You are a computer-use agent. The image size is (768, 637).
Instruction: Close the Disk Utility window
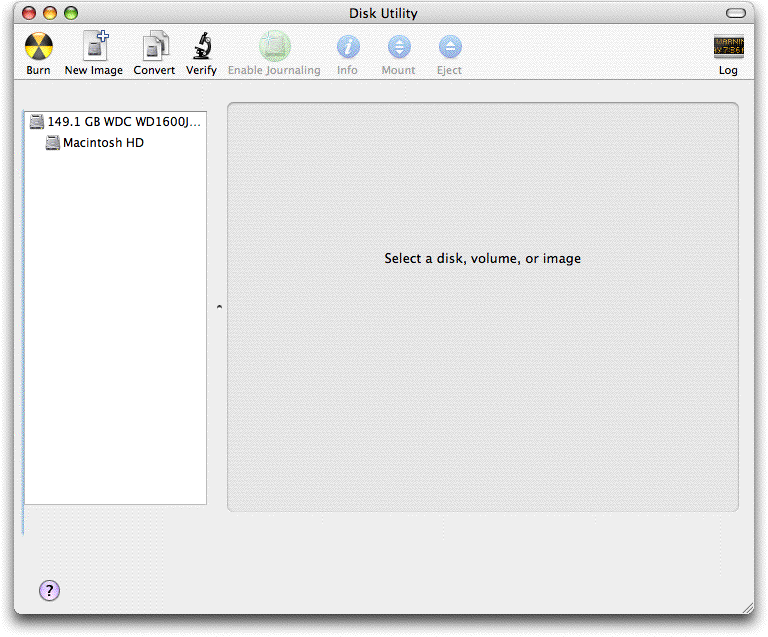tap(29, 13)
